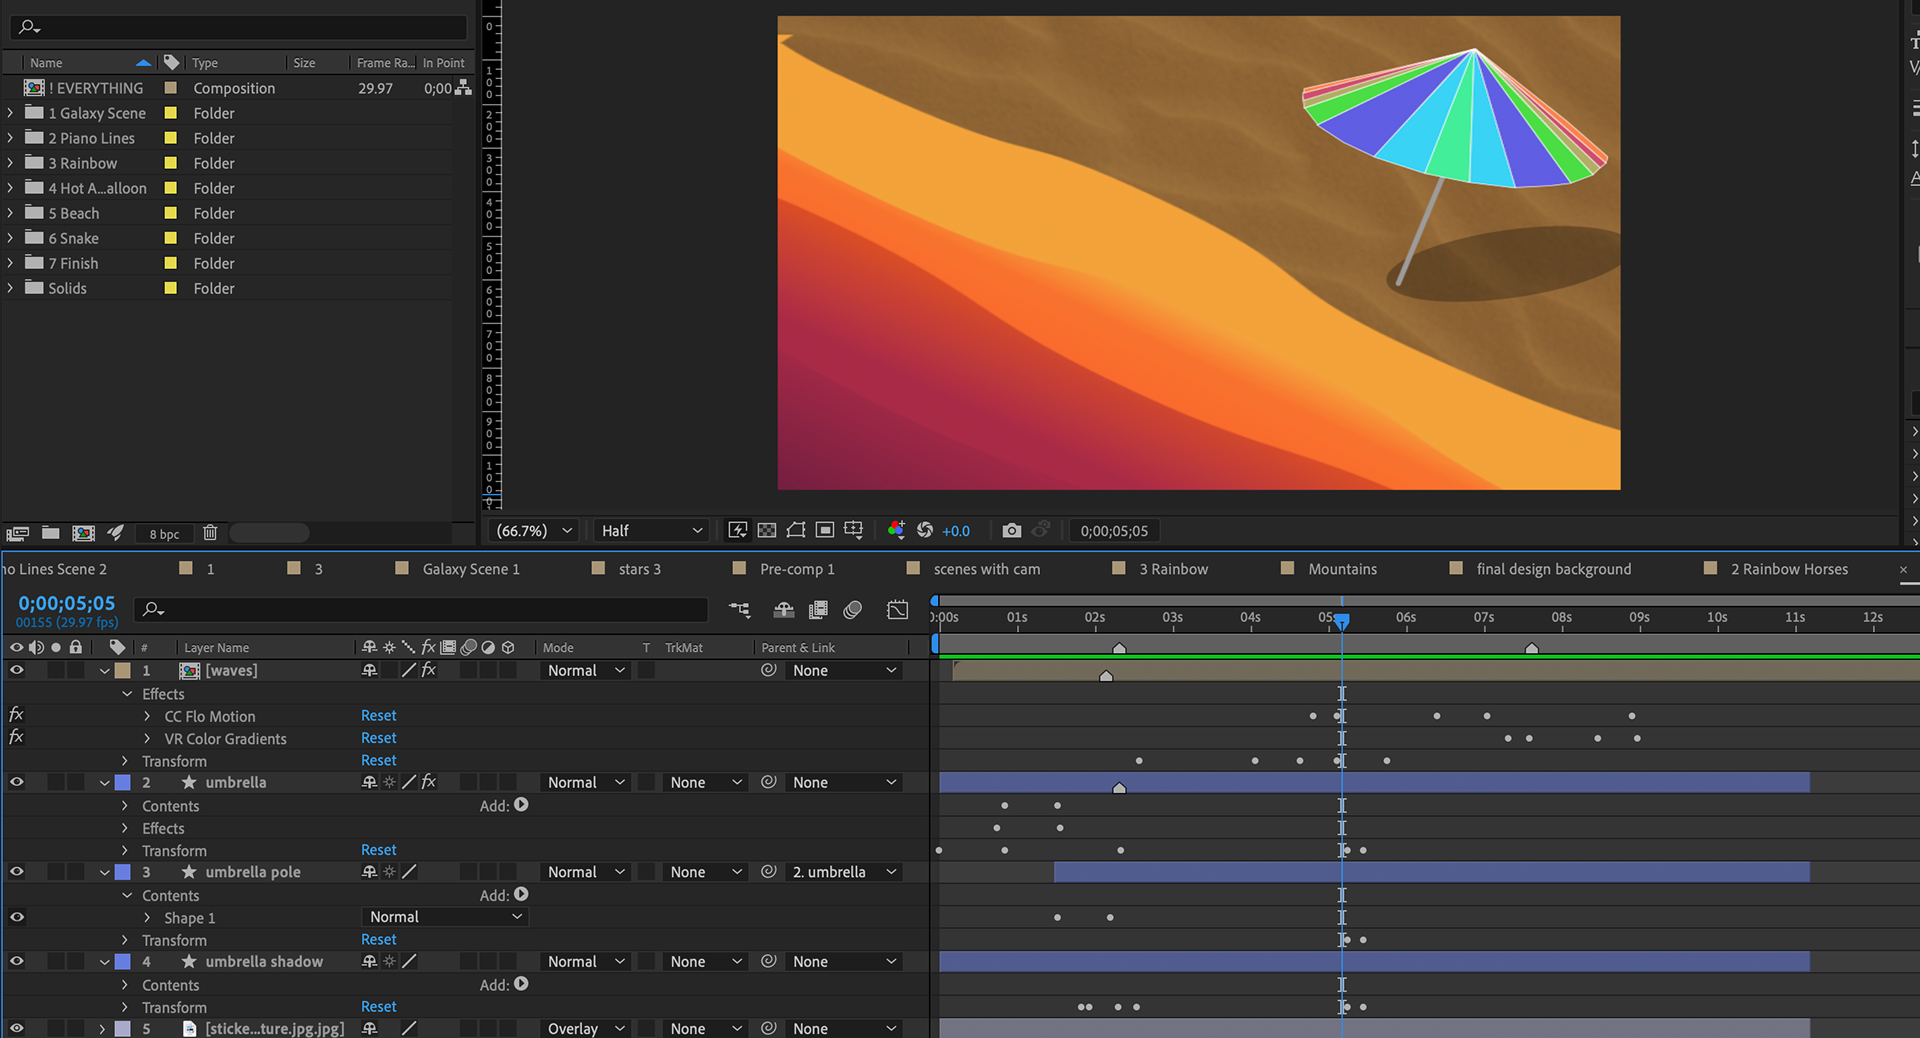Screen dimensions: 1920x1038
Task: Reset umbrella layer Transform
Action: click(379, 850)
